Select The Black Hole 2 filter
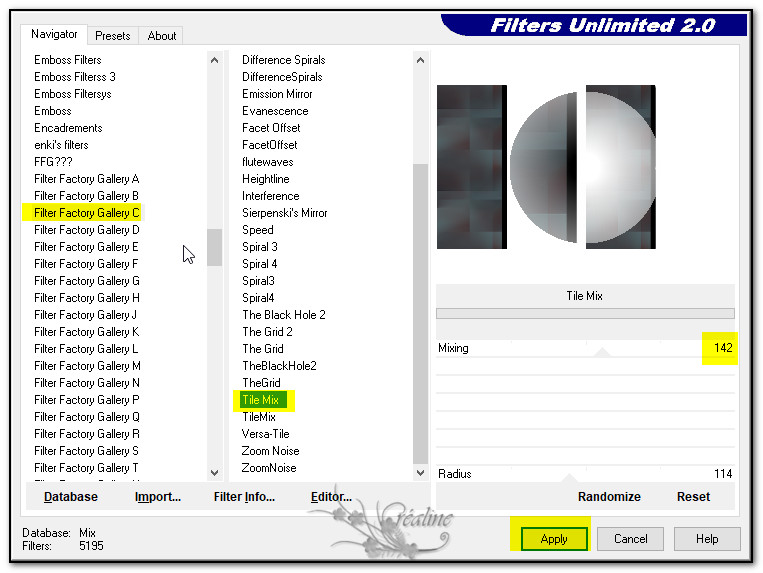The image size is (763, 573). point(284,315)
